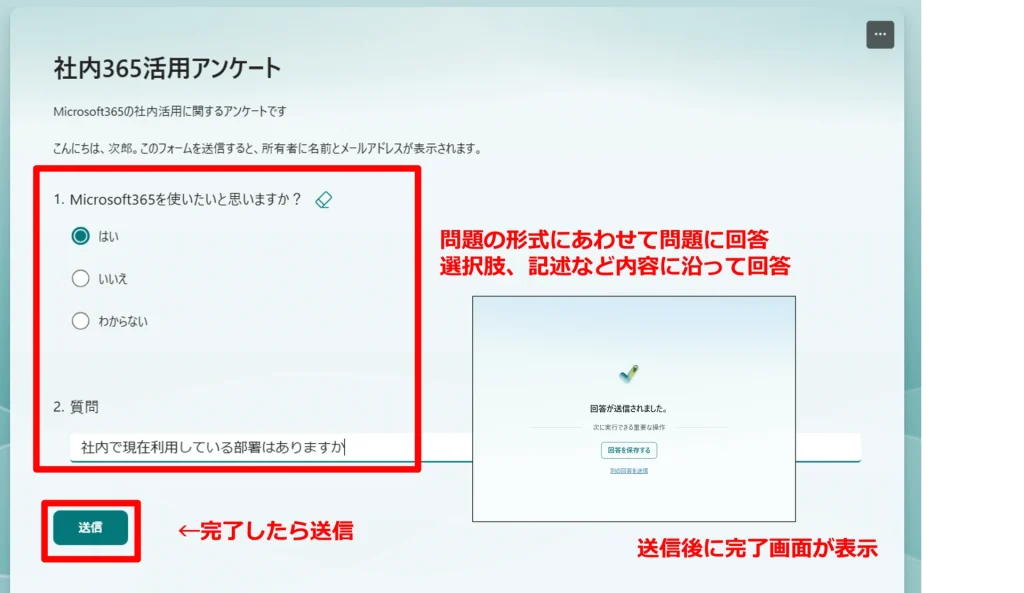Click the 別の回答を送信 link
This screenshot has width=1024, height=593.
click(x=629, y=471)
